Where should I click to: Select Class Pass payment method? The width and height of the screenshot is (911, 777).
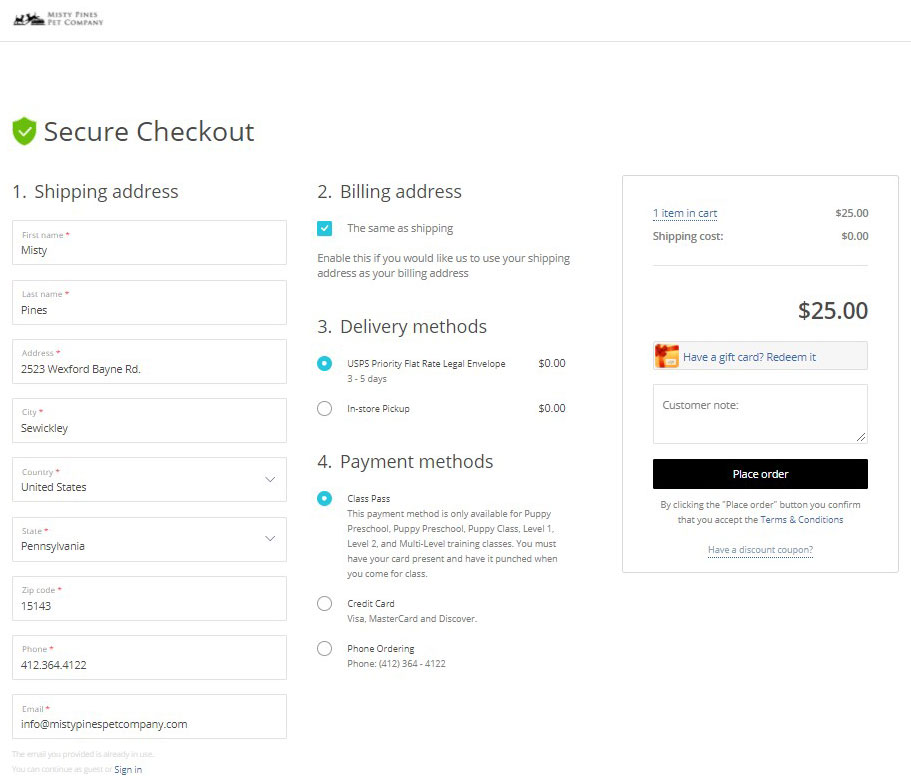[324, 498]
